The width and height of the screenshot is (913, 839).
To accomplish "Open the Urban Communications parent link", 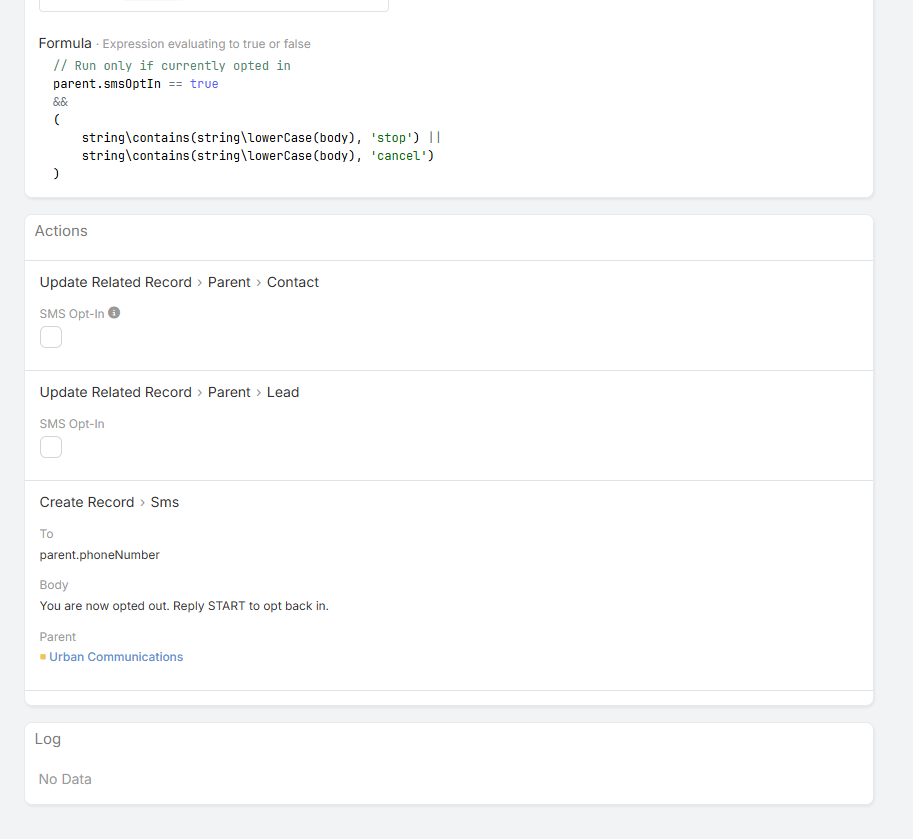I will pos(116,657).
